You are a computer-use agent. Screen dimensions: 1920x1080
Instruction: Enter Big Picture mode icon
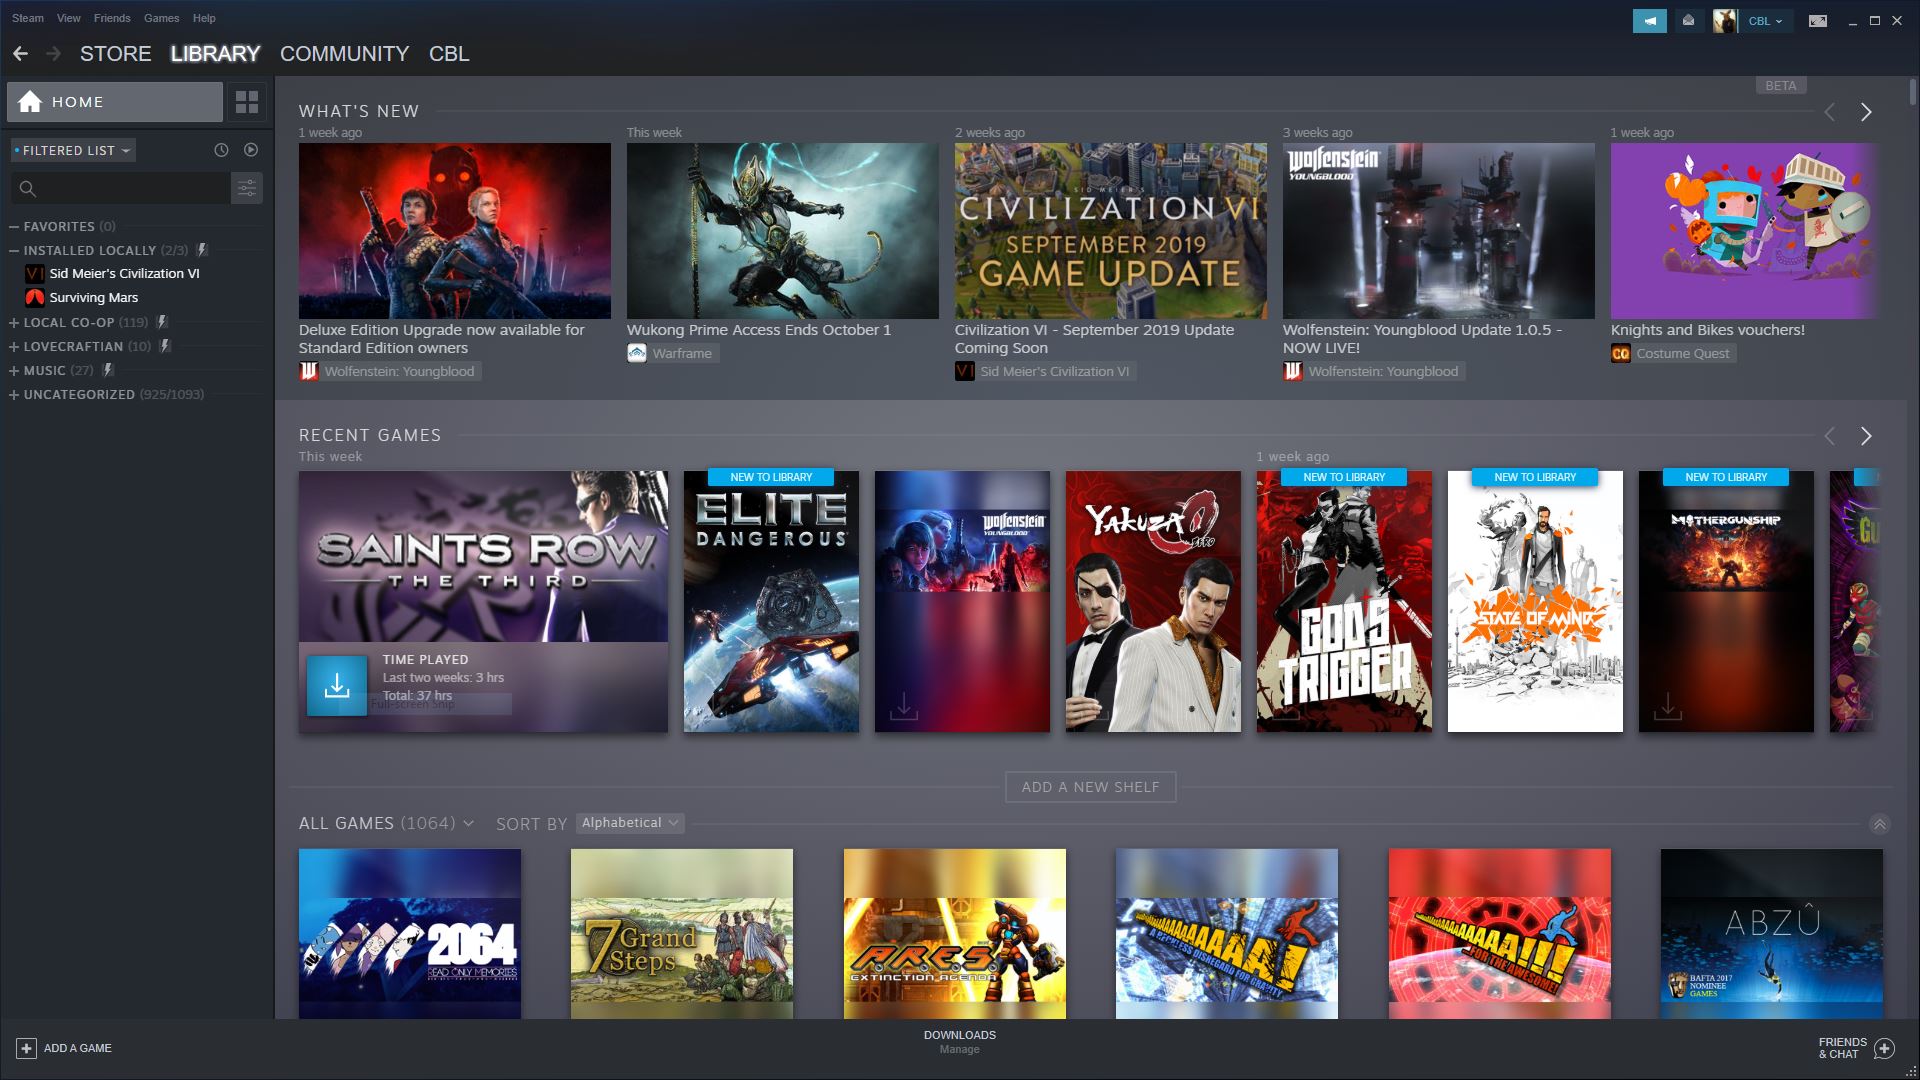click(1818, 20)
